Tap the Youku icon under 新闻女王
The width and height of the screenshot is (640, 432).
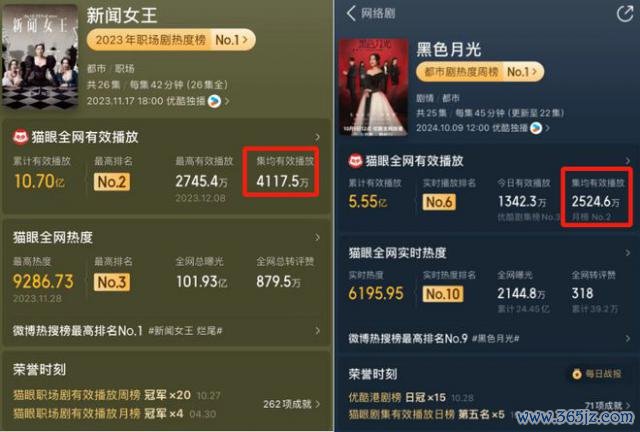(x=214, y=101)
